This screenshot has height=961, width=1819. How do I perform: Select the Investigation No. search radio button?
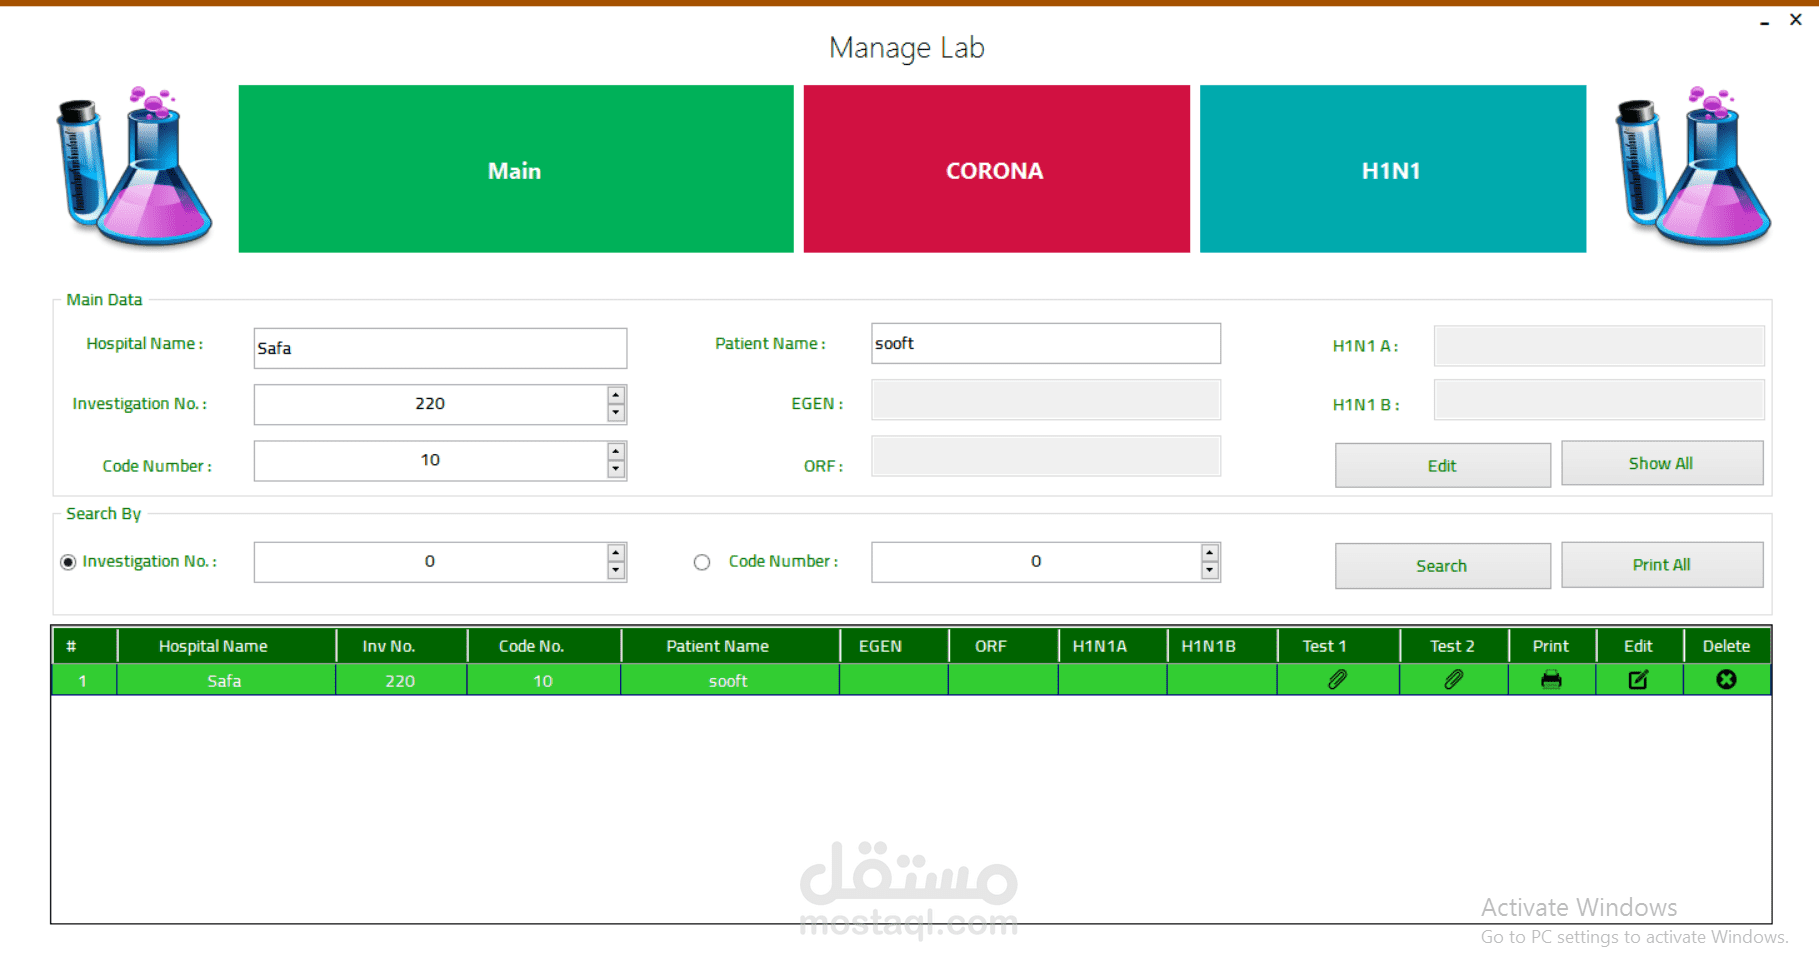tap(68, 562)
